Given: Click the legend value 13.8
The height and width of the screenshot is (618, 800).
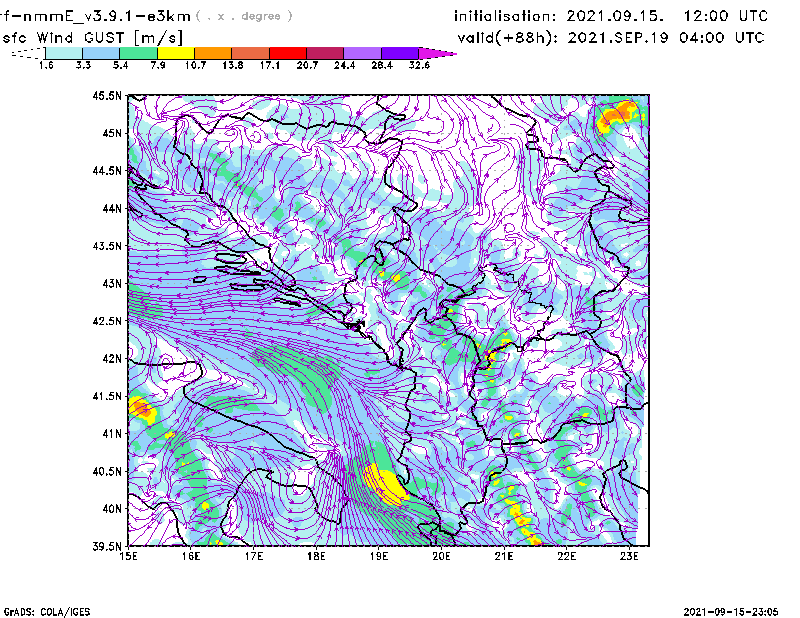Looking at the screenshot, I should [233, 65].
